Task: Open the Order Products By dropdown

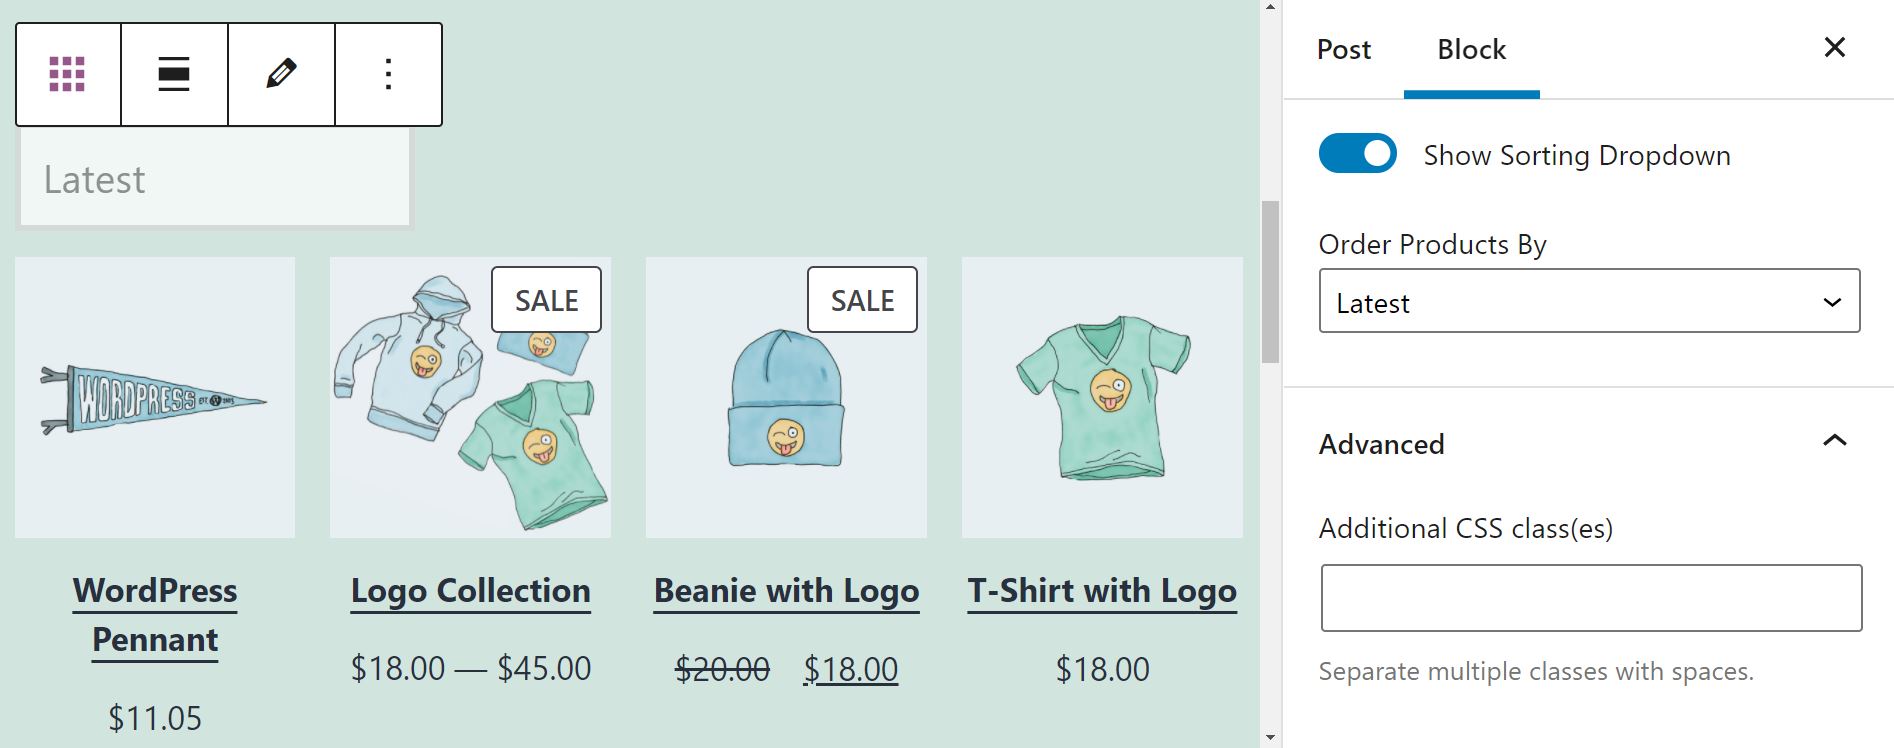Action: point(1589,301)
